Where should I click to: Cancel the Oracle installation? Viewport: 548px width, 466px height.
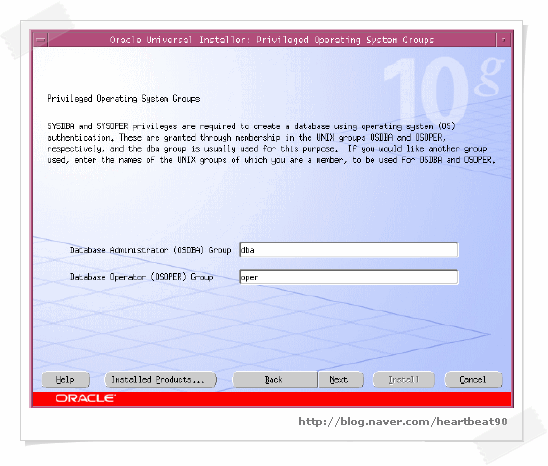[473, 380]
